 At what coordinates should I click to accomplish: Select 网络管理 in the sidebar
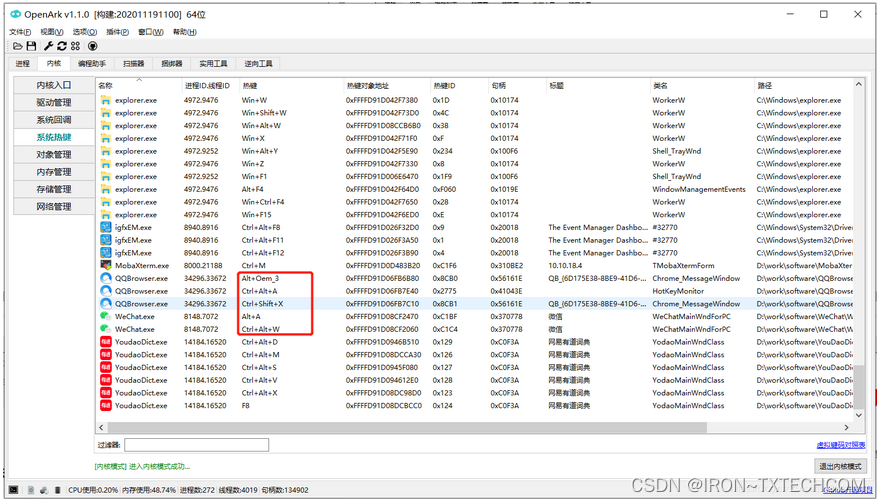click(x=54, y=207)
